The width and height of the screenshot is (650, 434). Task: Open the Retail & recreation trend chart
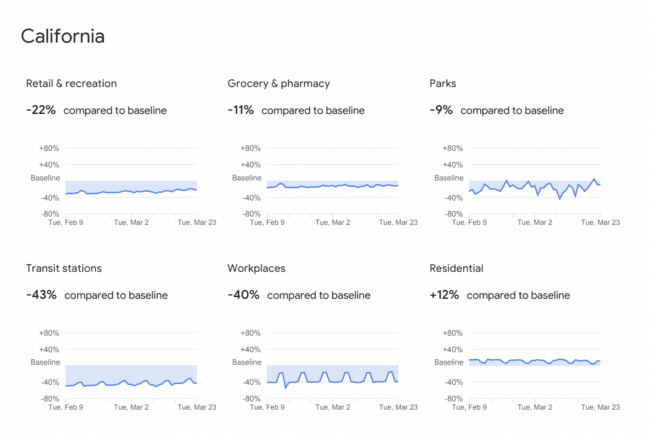(x=131, y=181)
